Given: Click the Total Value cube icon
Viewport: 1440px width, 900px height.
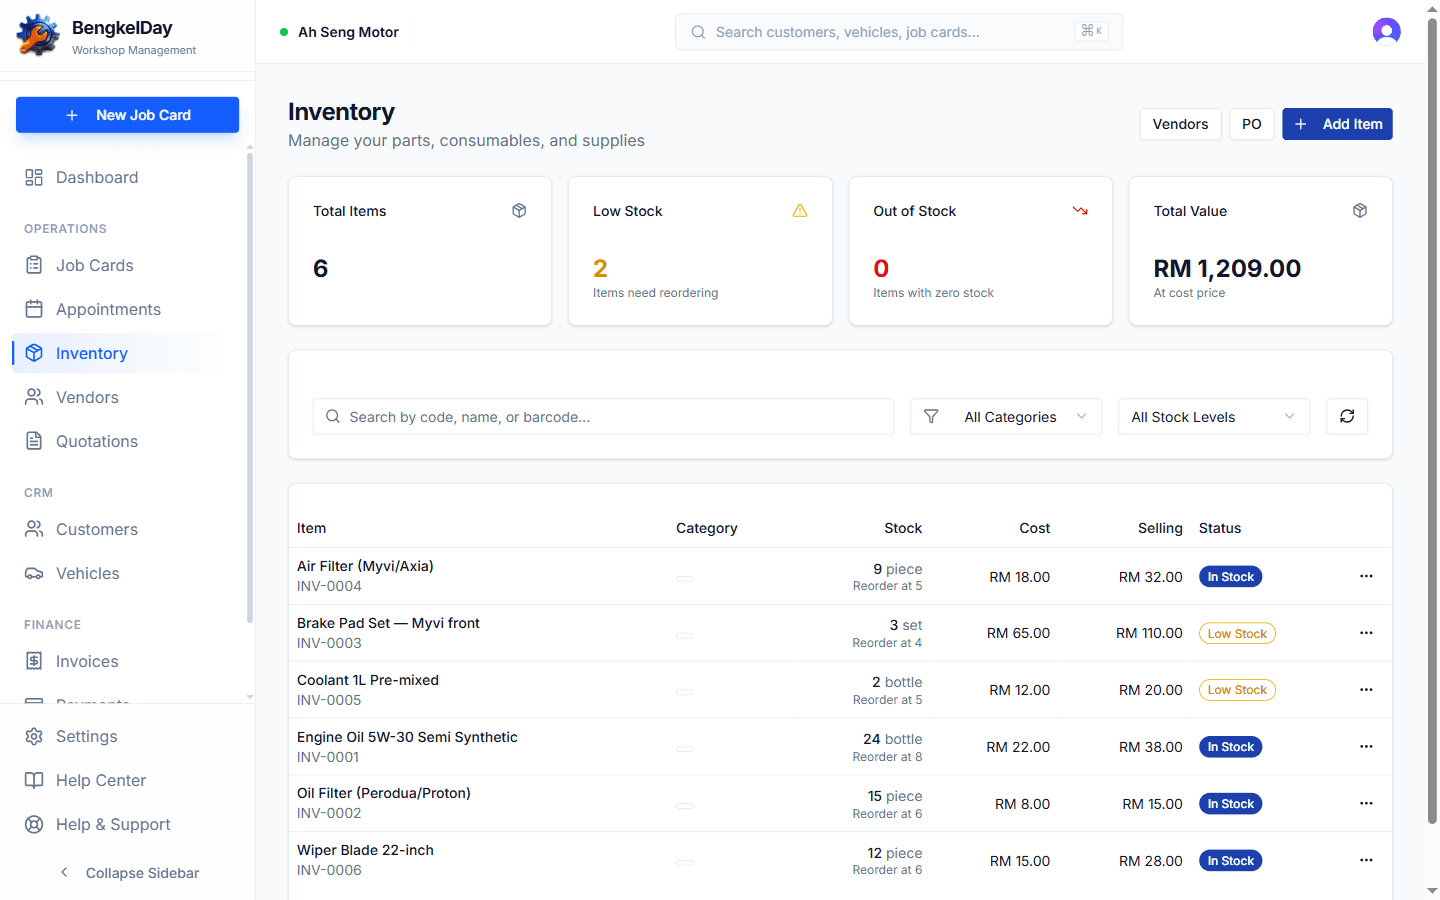Looking at the screenshot, I should tap(1360, 210).
